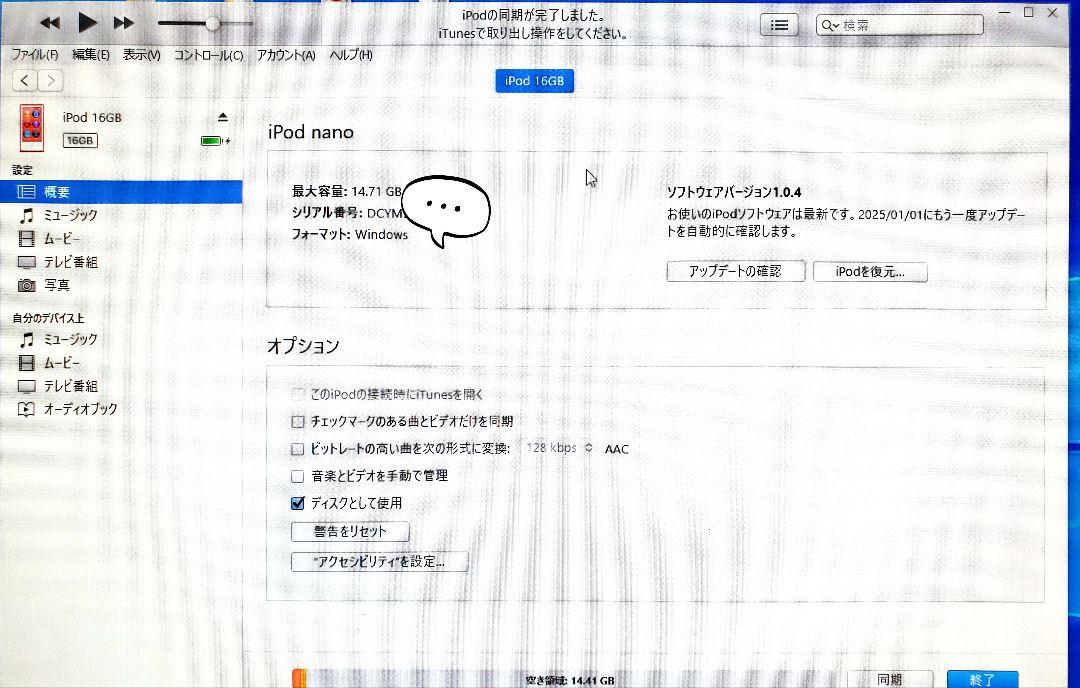
Task: Click the "アクセシビリティ"を設定... button
Action: coord(380,562)
